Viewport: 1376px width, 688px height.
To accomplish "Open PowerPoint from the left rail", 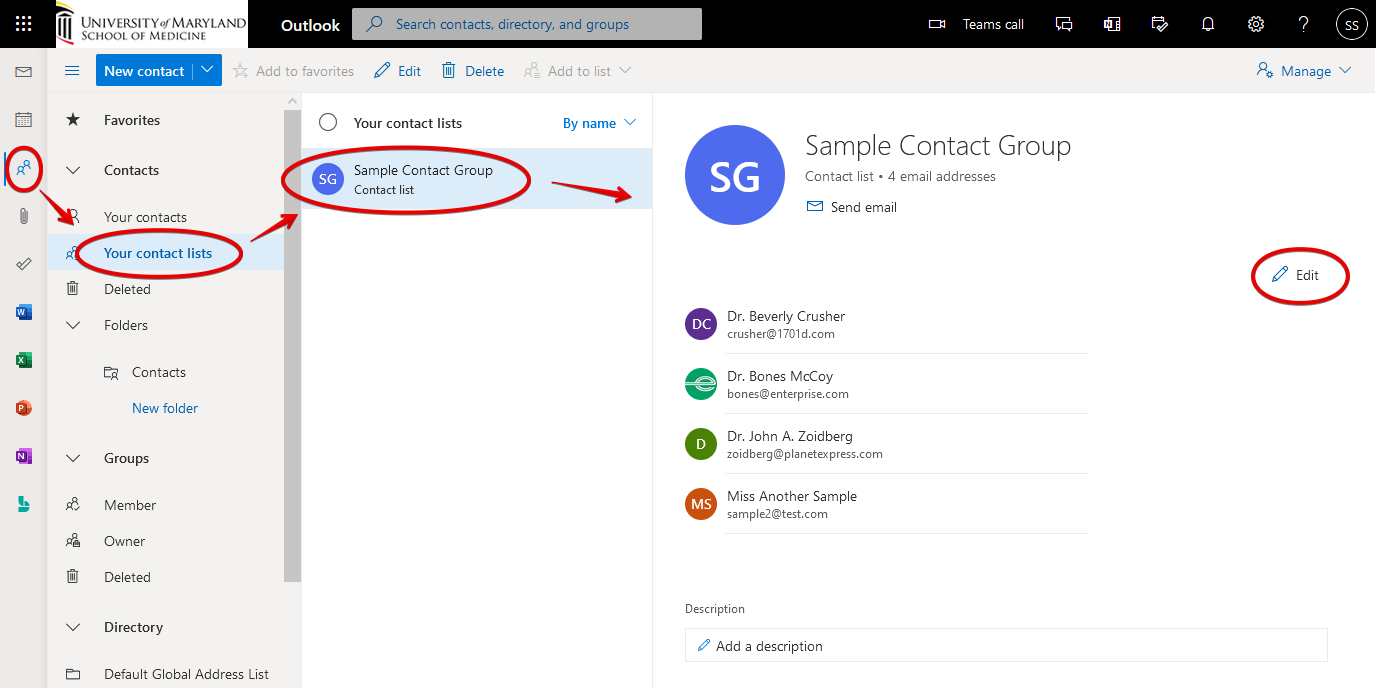I will point(24,408).
